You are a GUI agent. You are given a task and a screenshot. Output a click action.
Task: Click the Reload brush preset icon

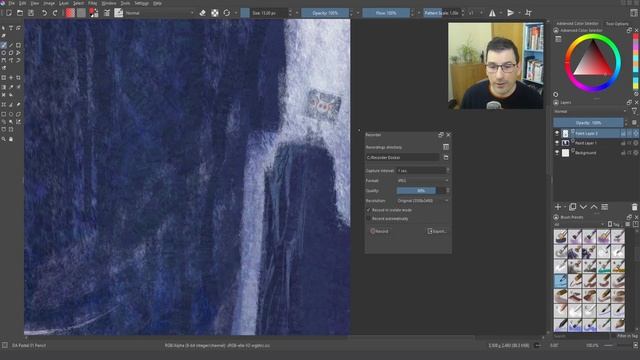[227, 13]
